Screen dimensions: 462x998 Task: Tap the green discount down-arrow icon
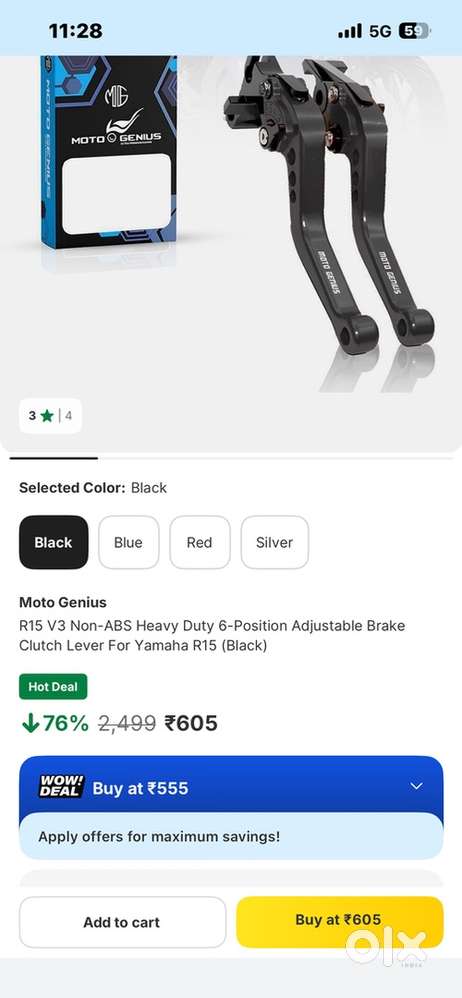tap(30, 724)
